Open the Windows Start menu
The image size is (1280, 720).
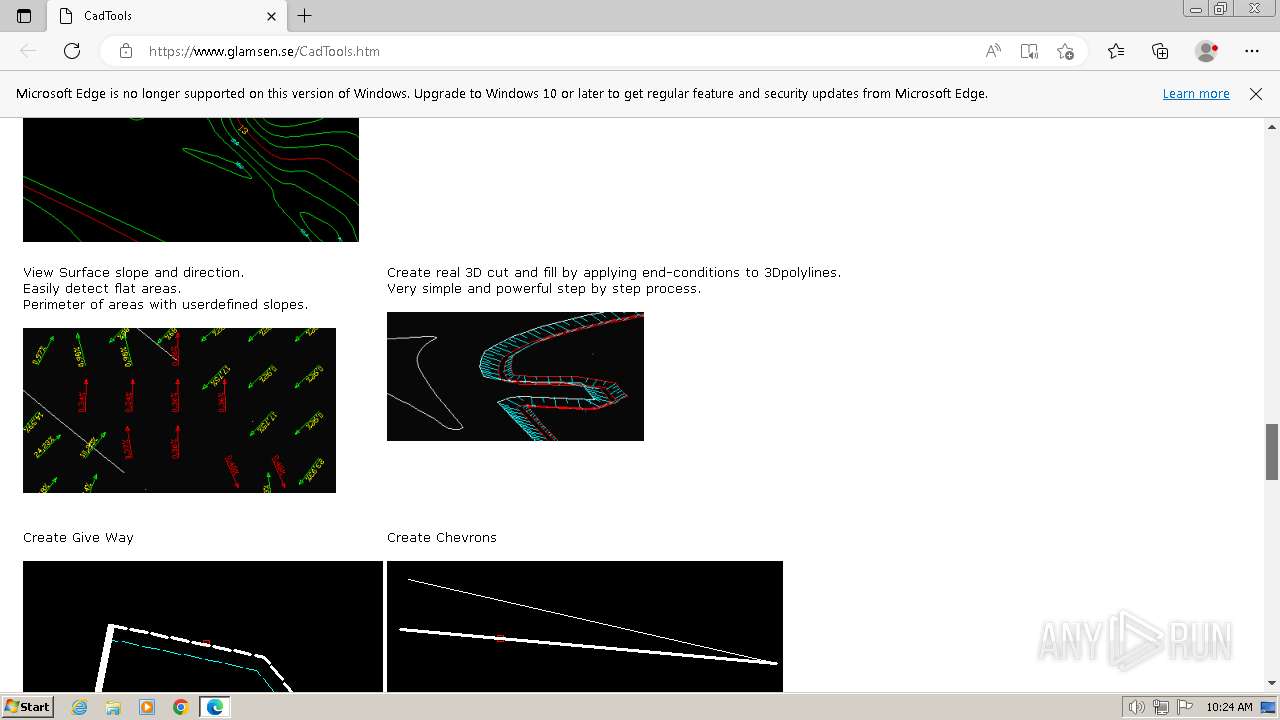click(28, 706)
